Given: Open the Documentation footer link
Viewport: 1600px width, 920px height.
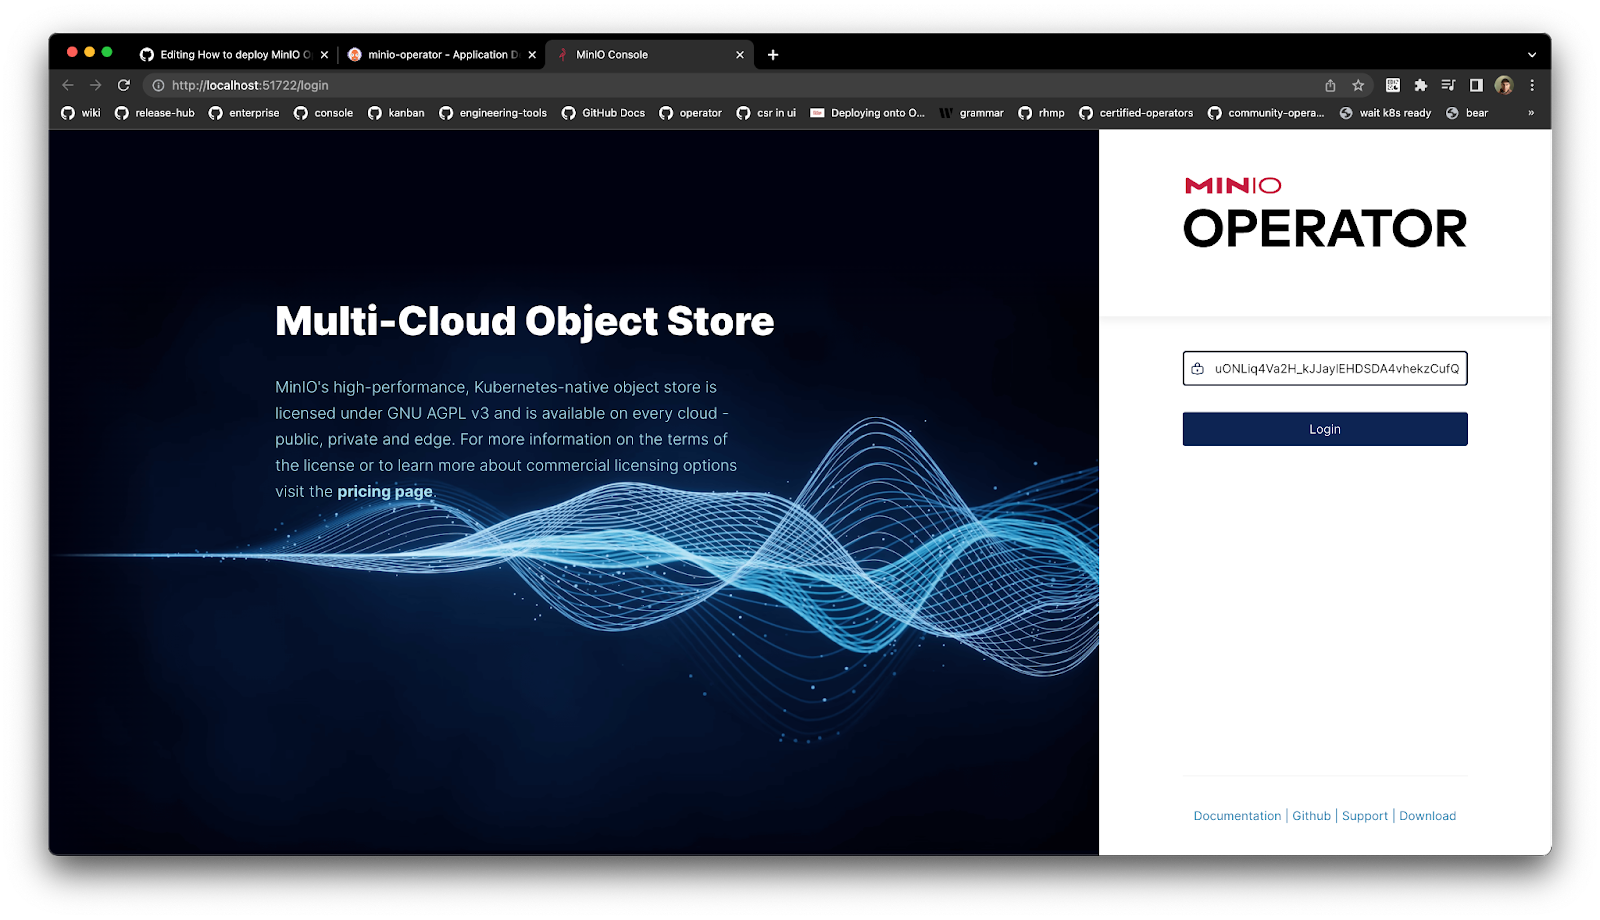Looking at the screenshot, I should click(x=1236, y=816).
